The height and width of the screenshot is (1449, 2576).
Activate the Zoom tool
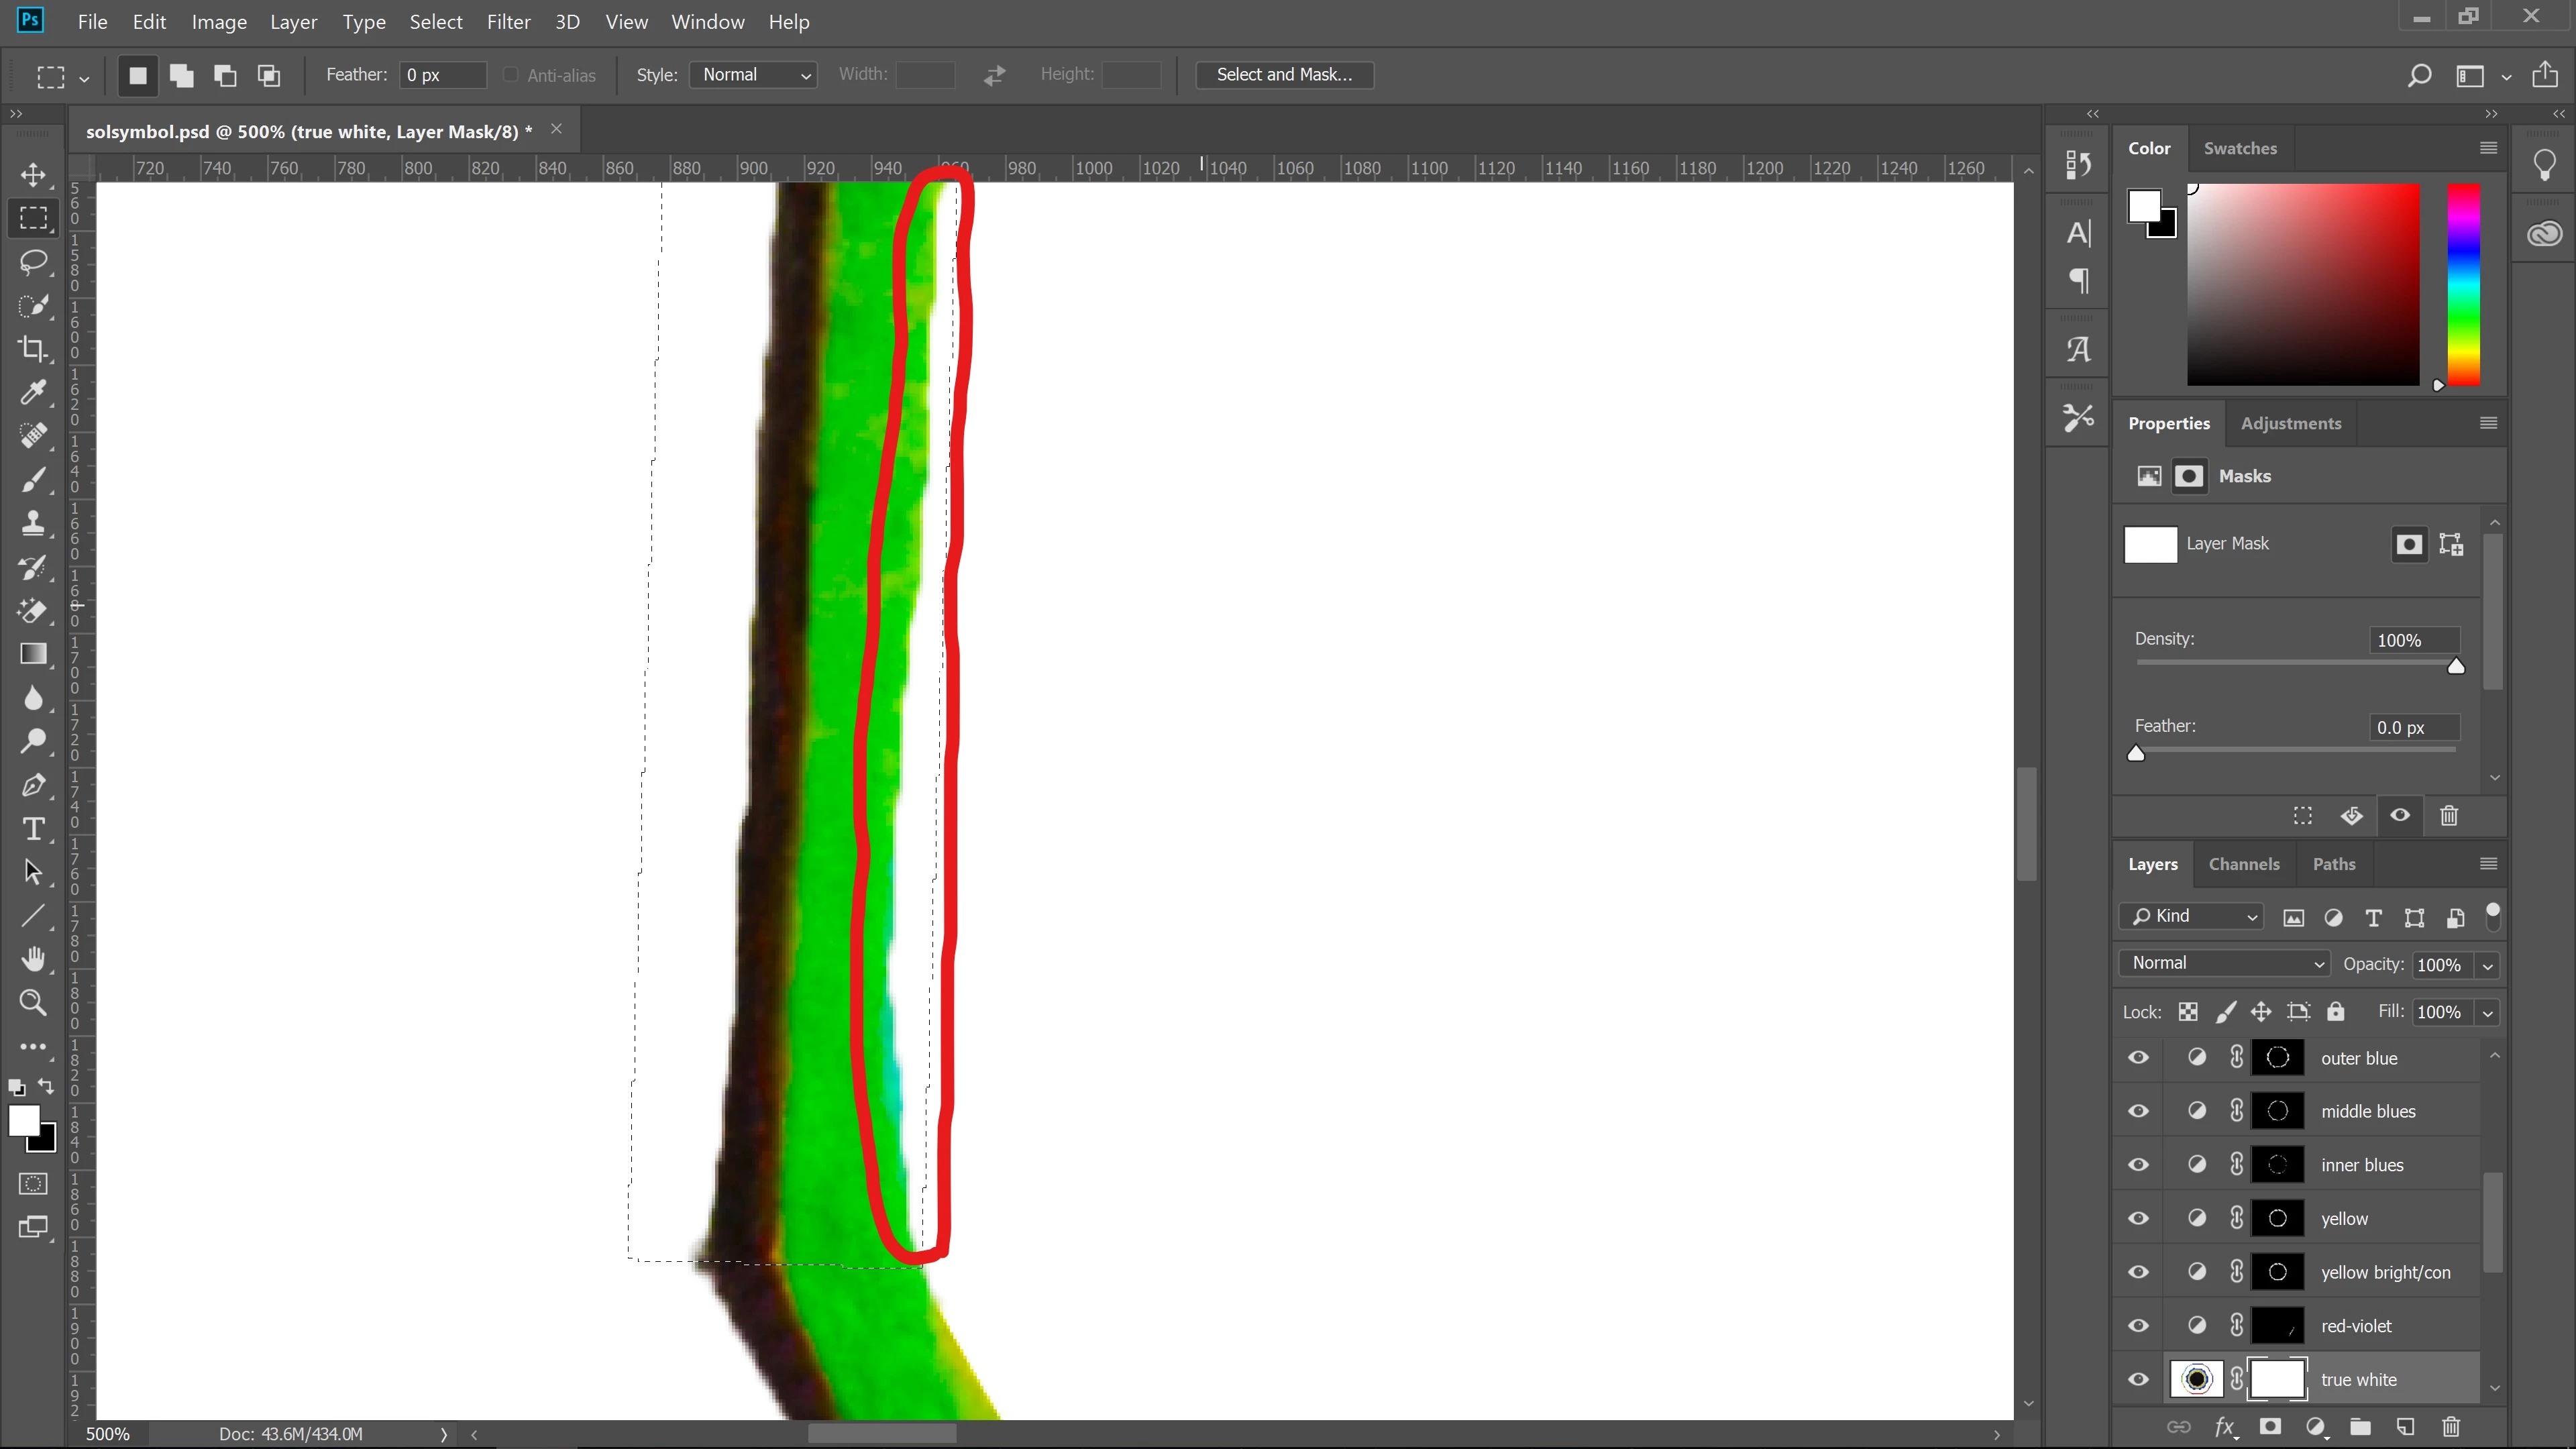tap(33, 1002)
